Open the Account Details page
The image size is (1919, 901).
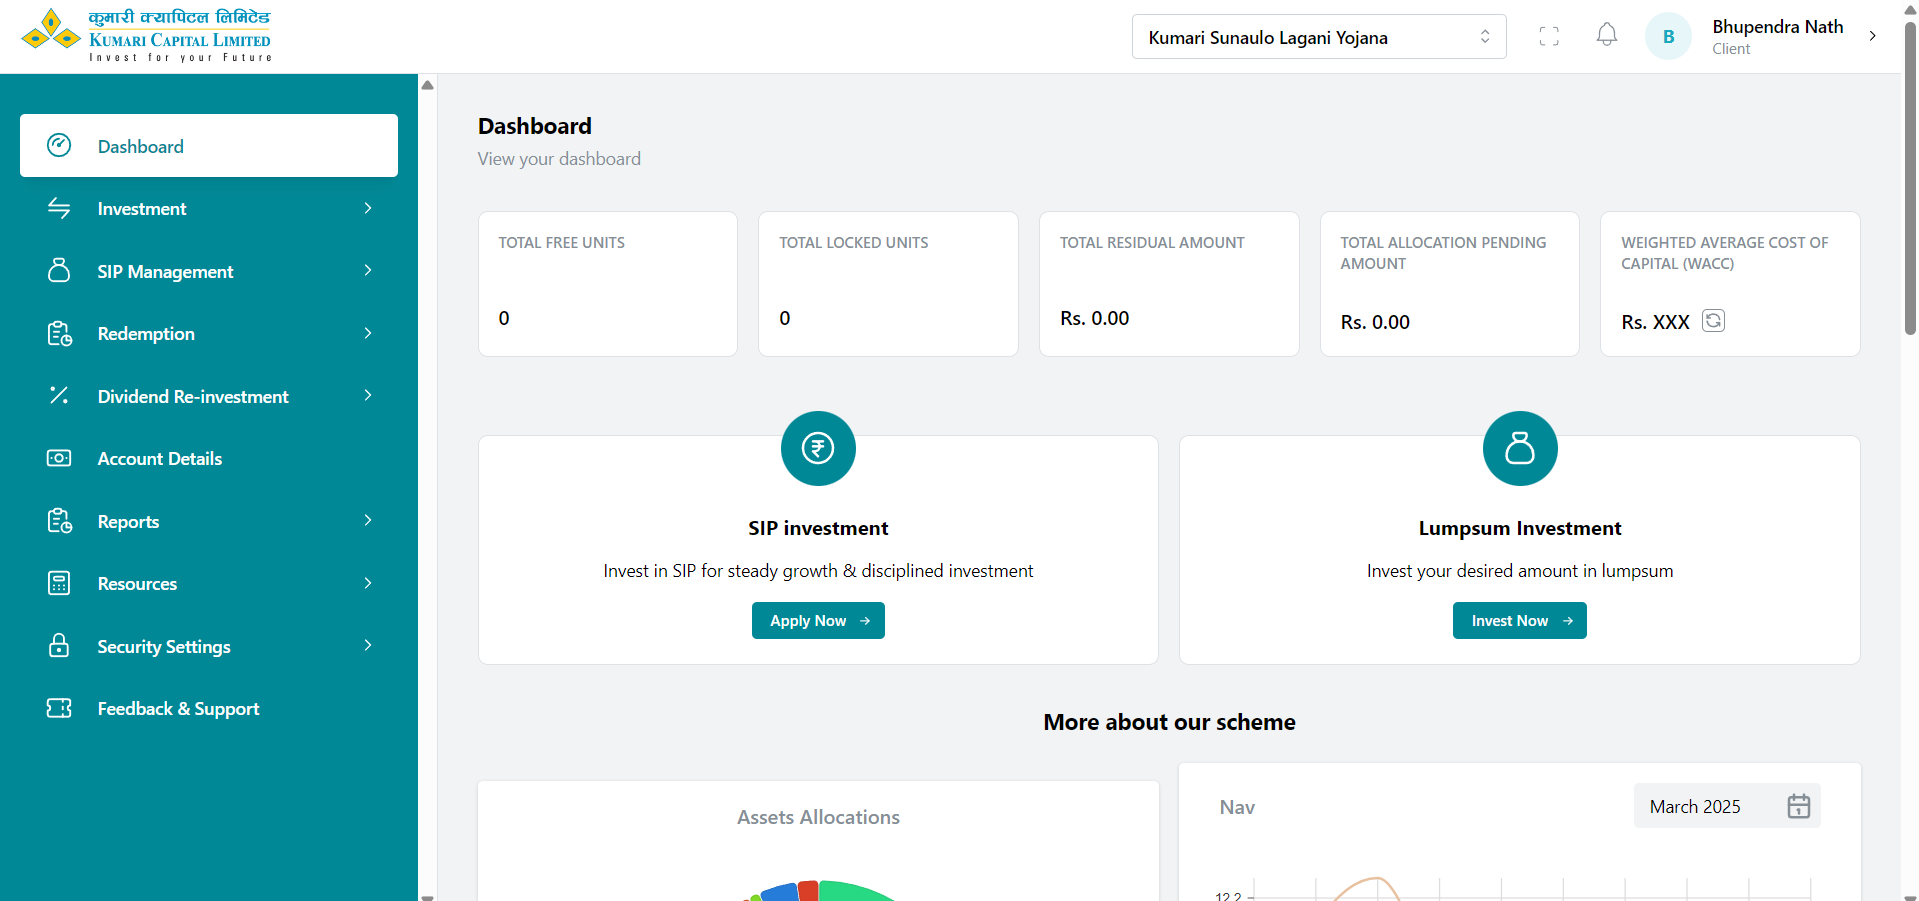[160, 459]
